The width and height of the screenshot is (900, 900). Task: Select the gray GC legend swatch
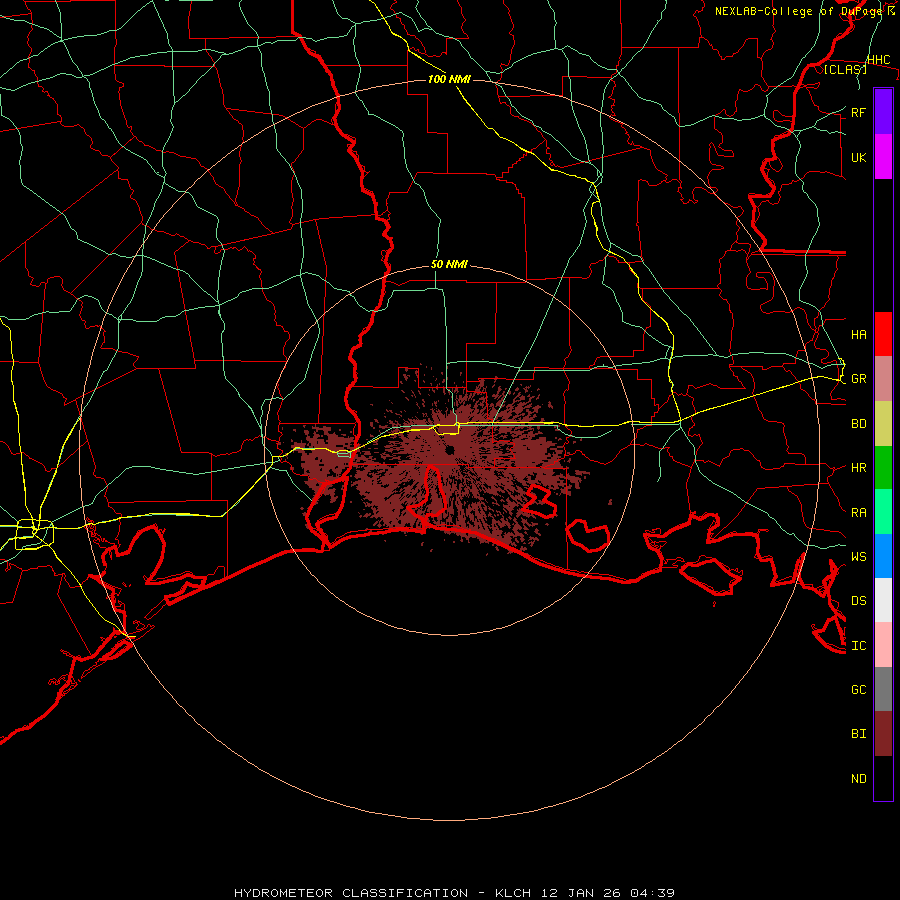click(883, 689)
